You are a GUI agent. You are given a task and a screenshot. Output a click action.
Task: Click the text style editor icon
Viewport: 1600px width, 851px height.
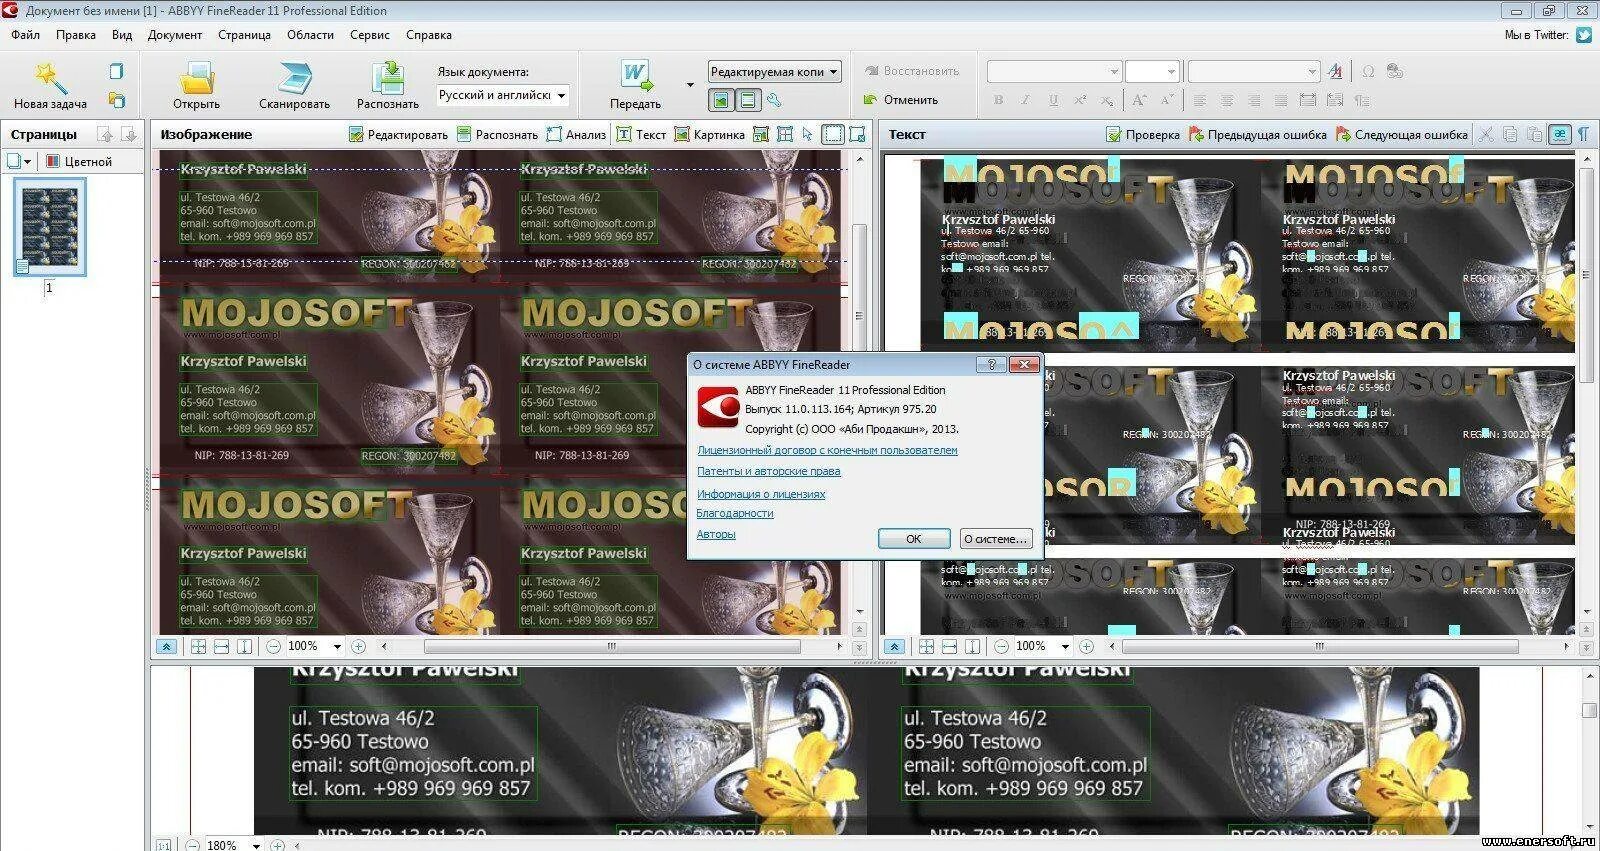1335,71
